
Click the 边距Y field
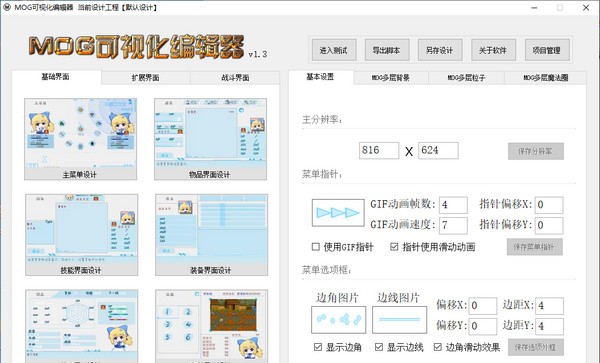coord(549,326)
